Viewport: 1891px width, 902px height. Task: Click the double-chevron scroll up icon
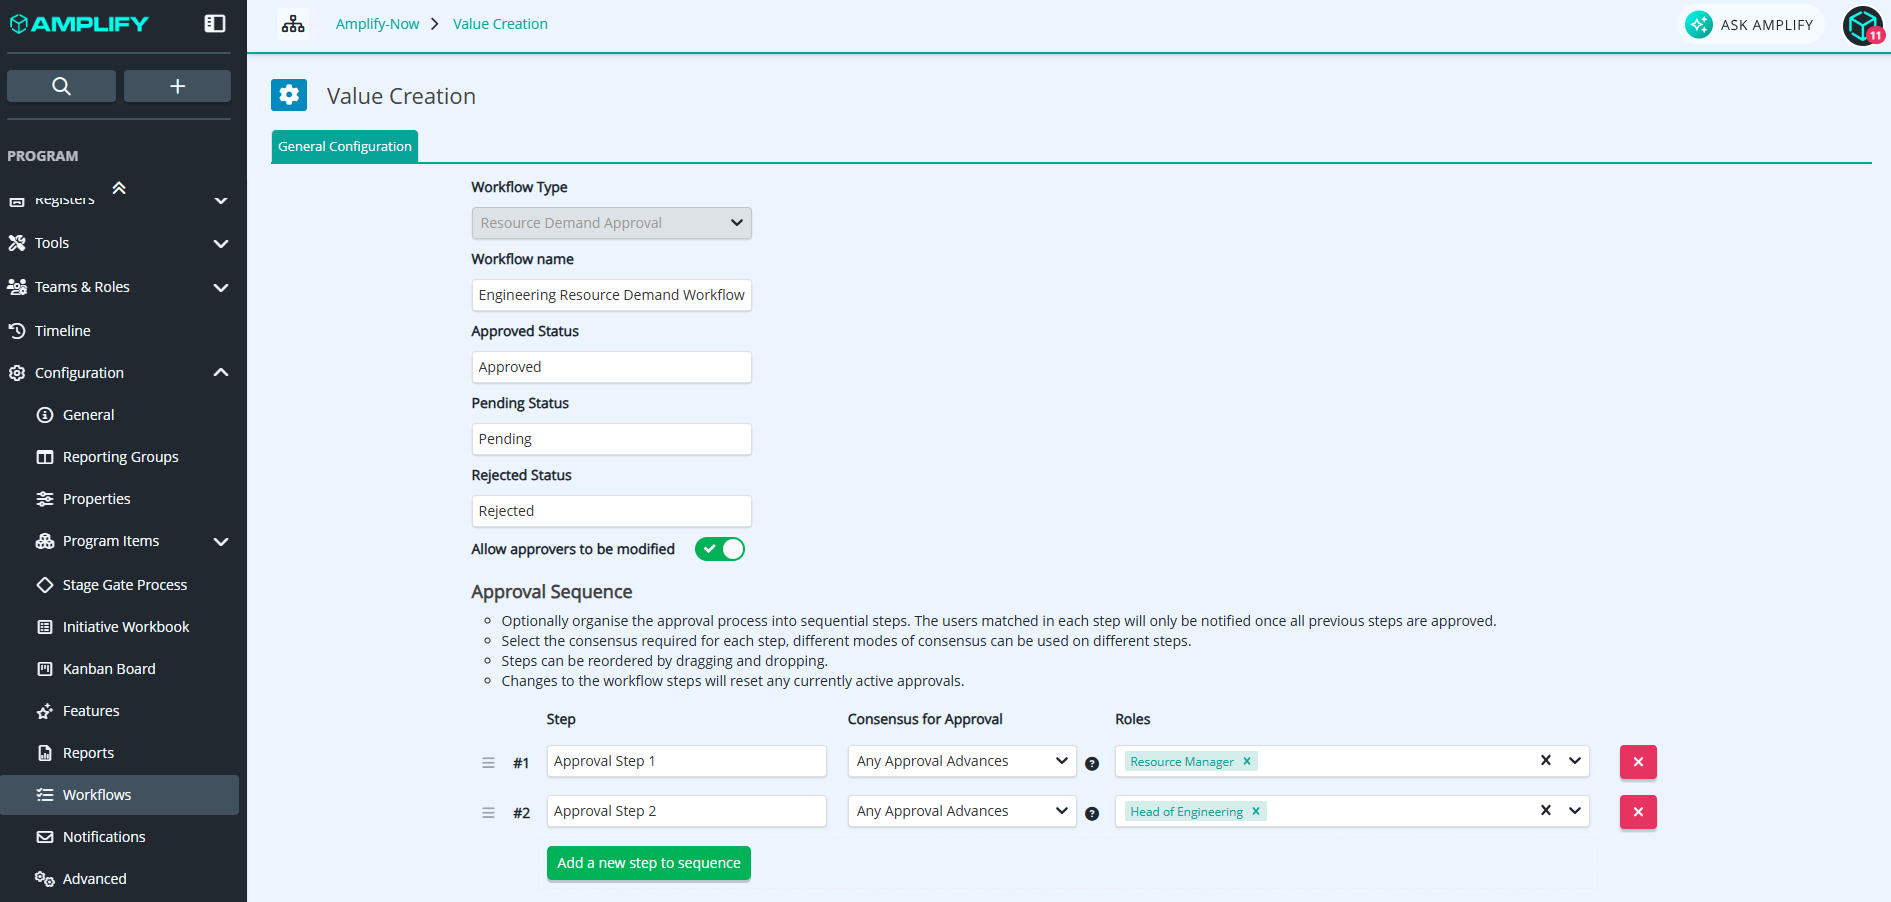119,188
